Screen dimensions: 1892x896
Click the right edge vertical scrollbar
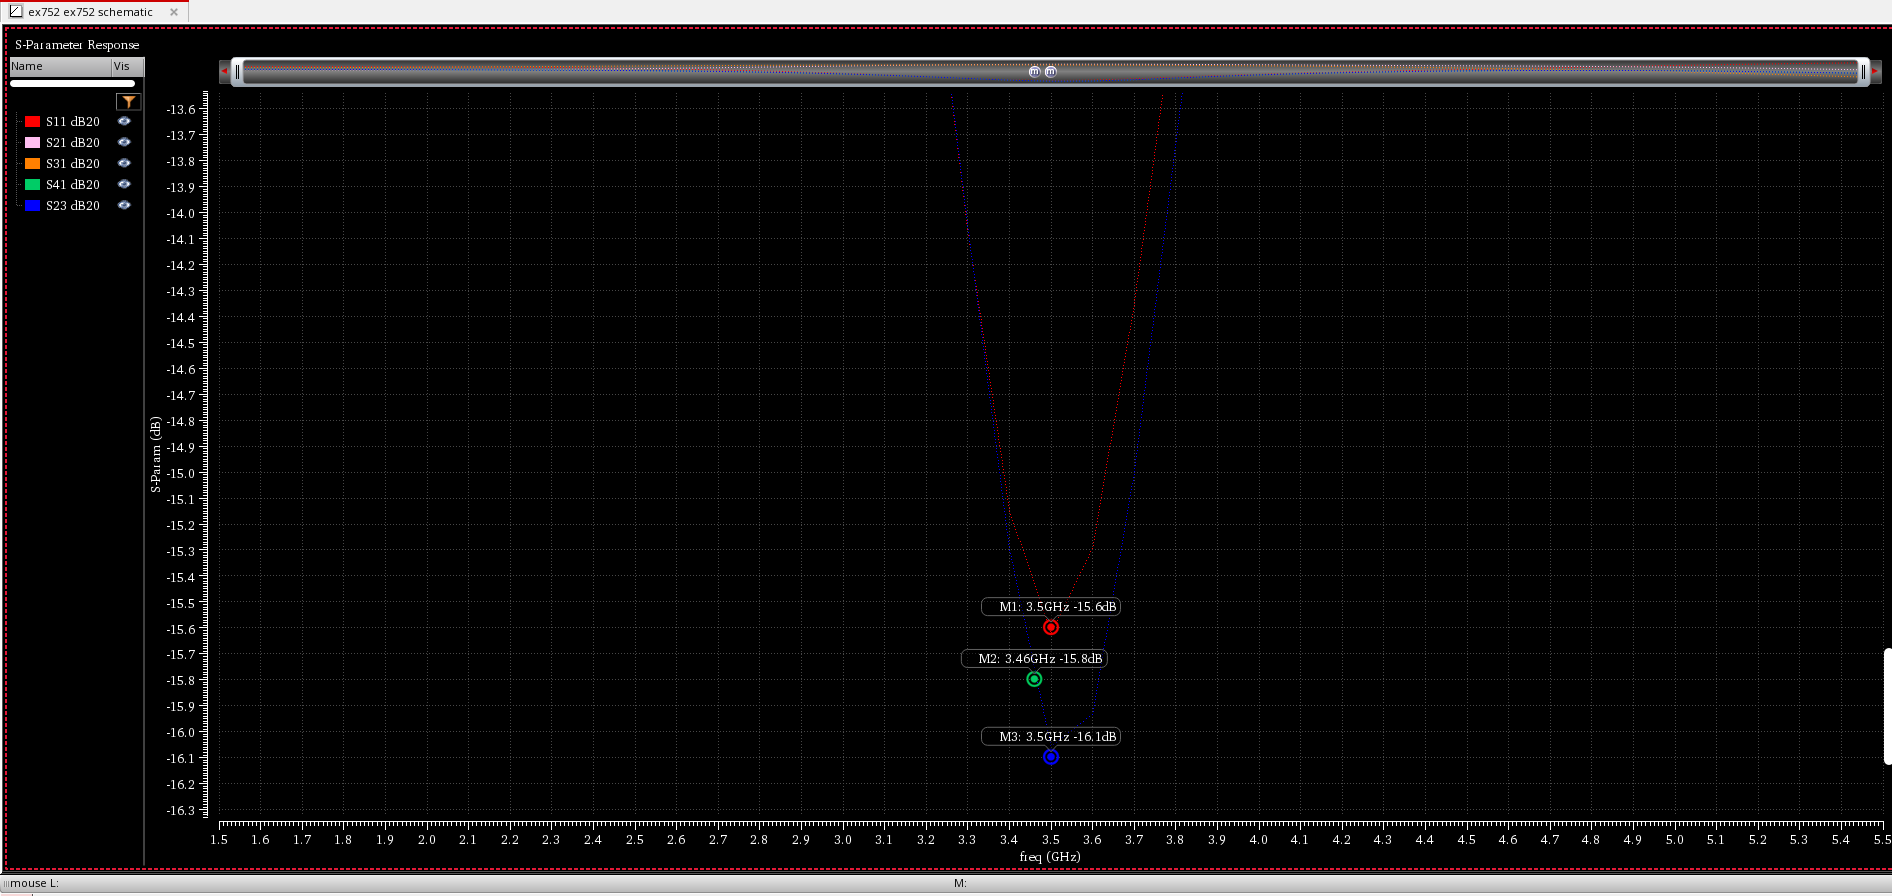tap(1887, 706)
